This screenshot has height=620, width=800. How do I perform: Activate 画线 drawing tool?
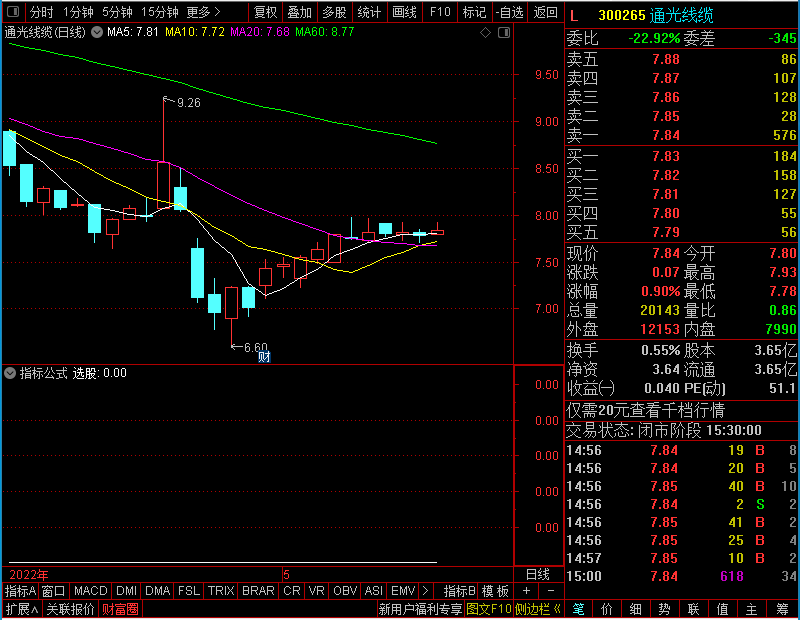(x=405, y=12)
